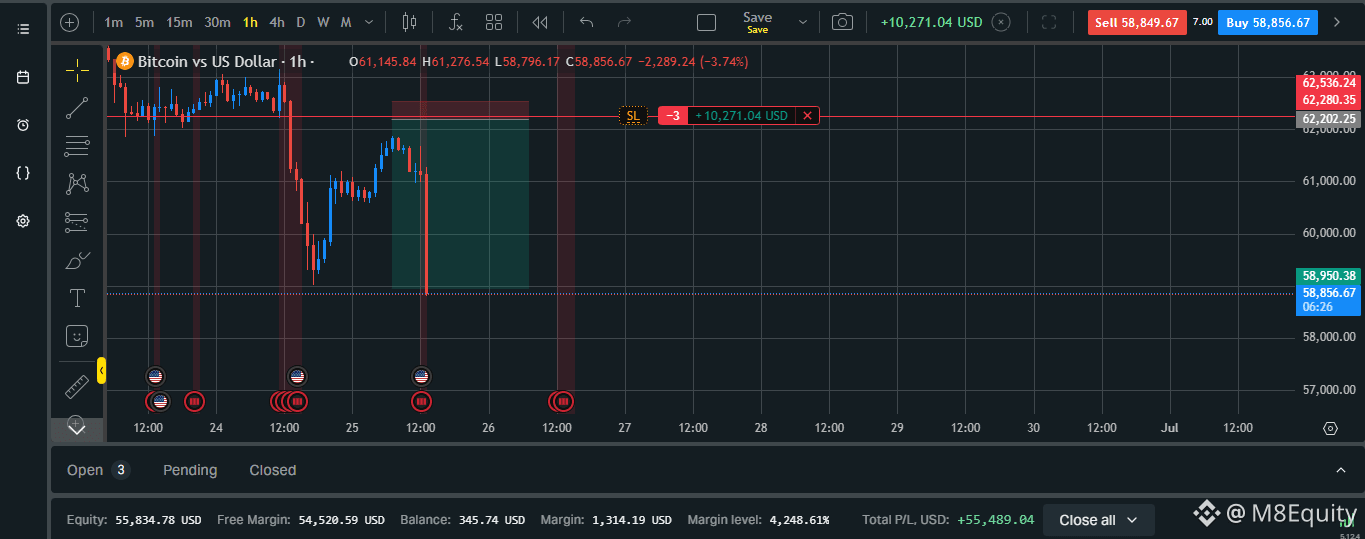Redo the chart action
1365x539 pixels.
pos(625,22)
